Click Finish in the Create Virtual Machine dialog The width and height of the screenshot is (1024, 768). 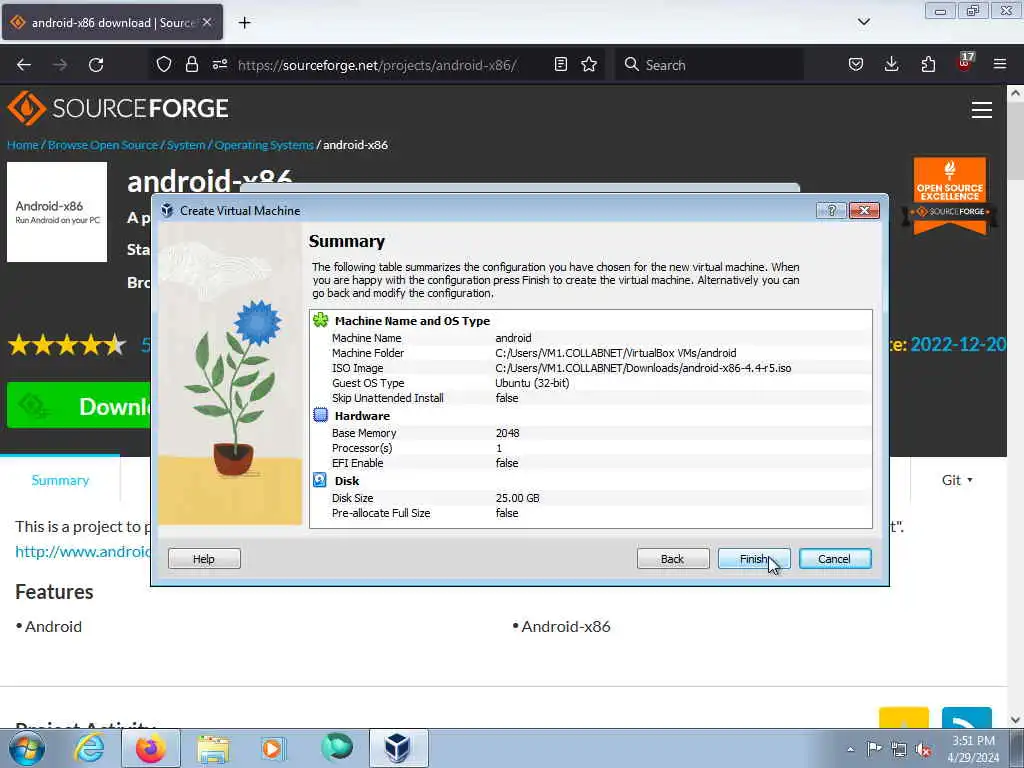[754, 559]
